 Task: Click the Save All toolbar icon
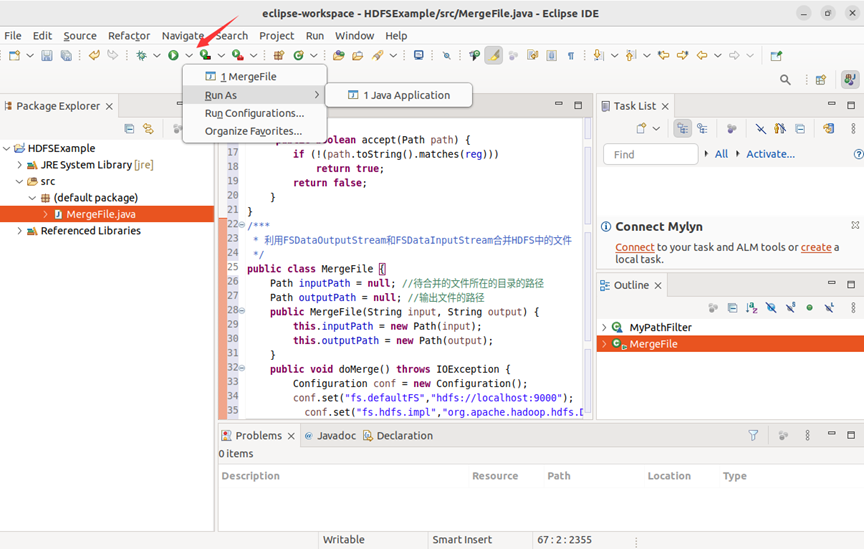coord(66,55)
